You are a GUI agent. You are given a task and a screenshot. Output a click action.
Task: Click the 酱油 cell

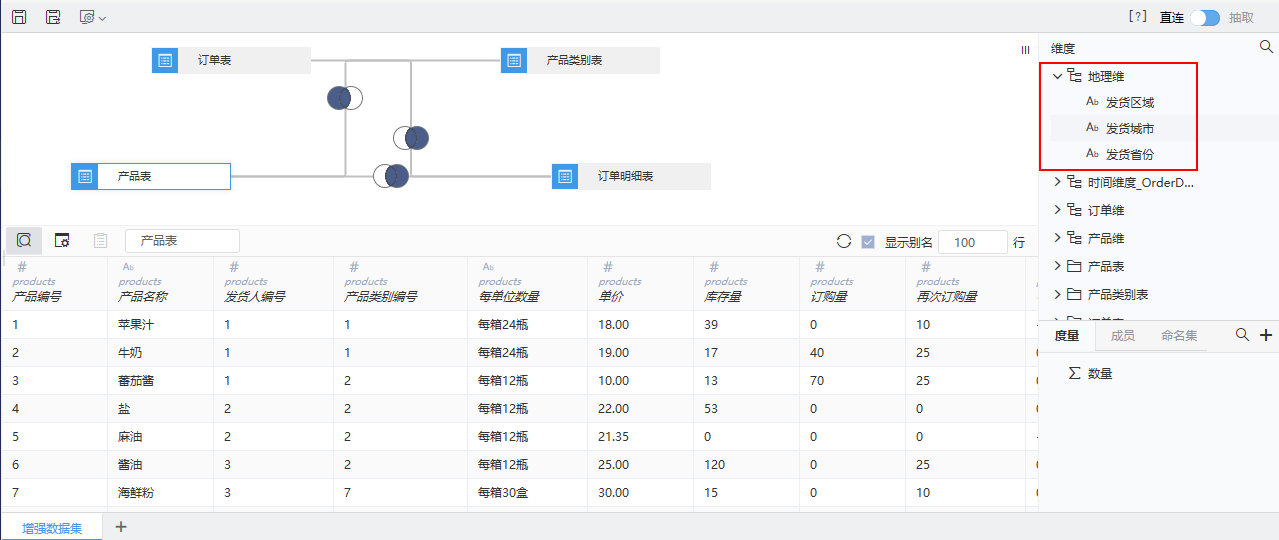(x=130, y=465)
